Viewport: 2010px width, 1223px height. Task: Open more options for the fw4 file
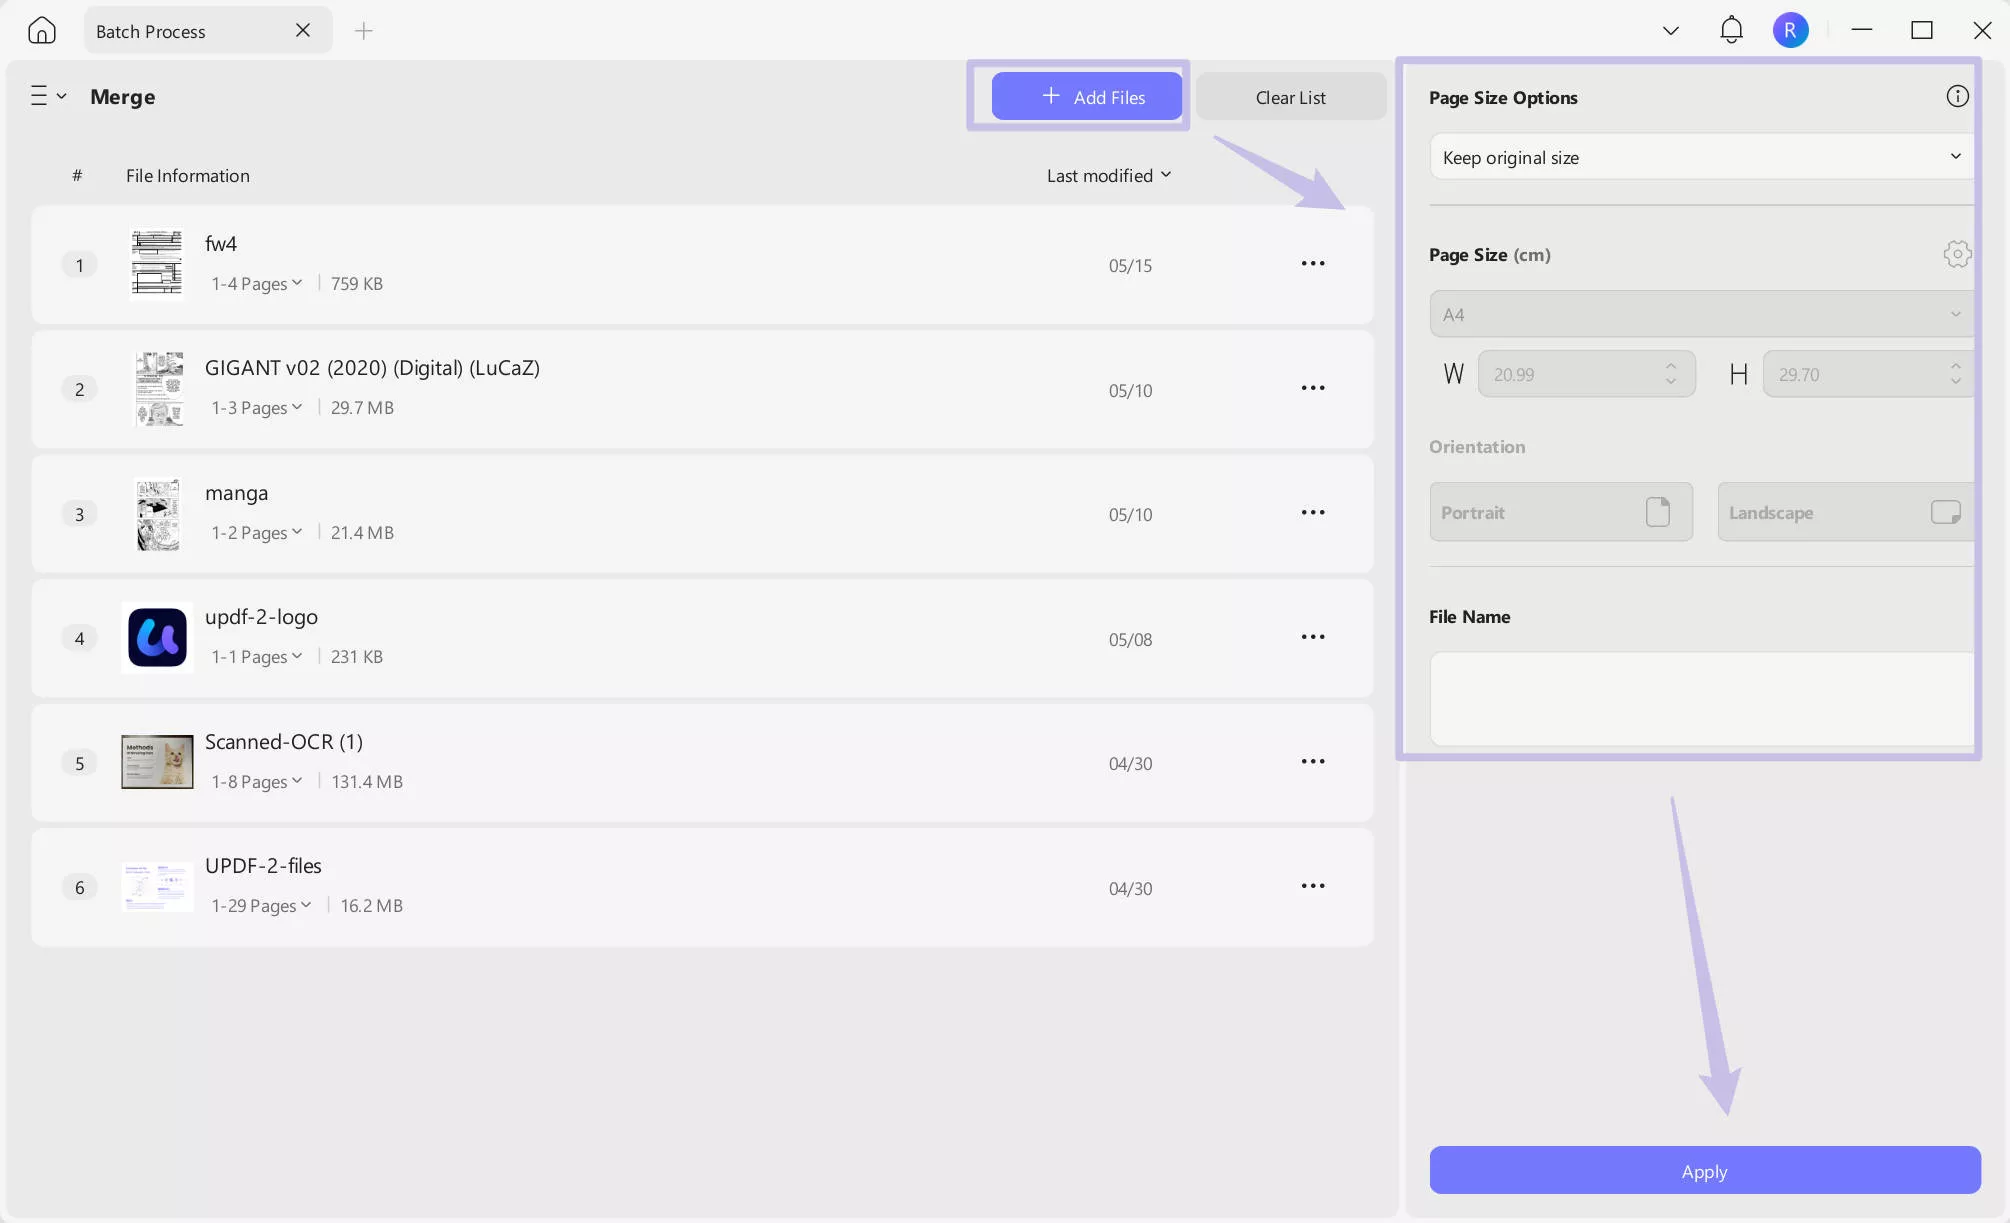tap(1312, 264)
